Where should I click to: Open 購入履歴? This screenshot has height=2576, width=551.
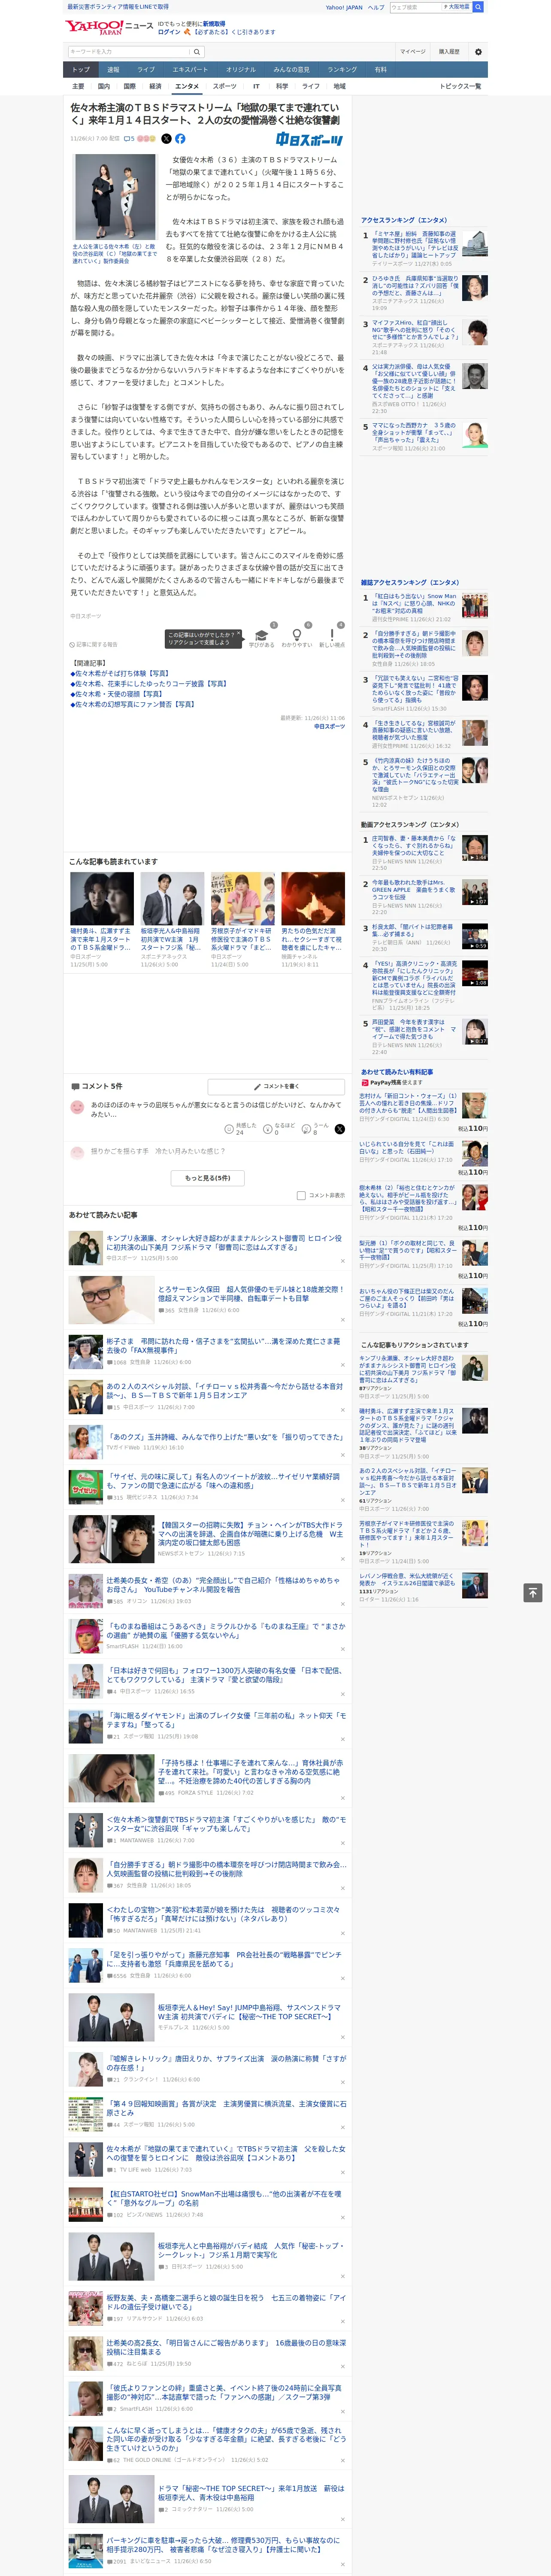449,51
